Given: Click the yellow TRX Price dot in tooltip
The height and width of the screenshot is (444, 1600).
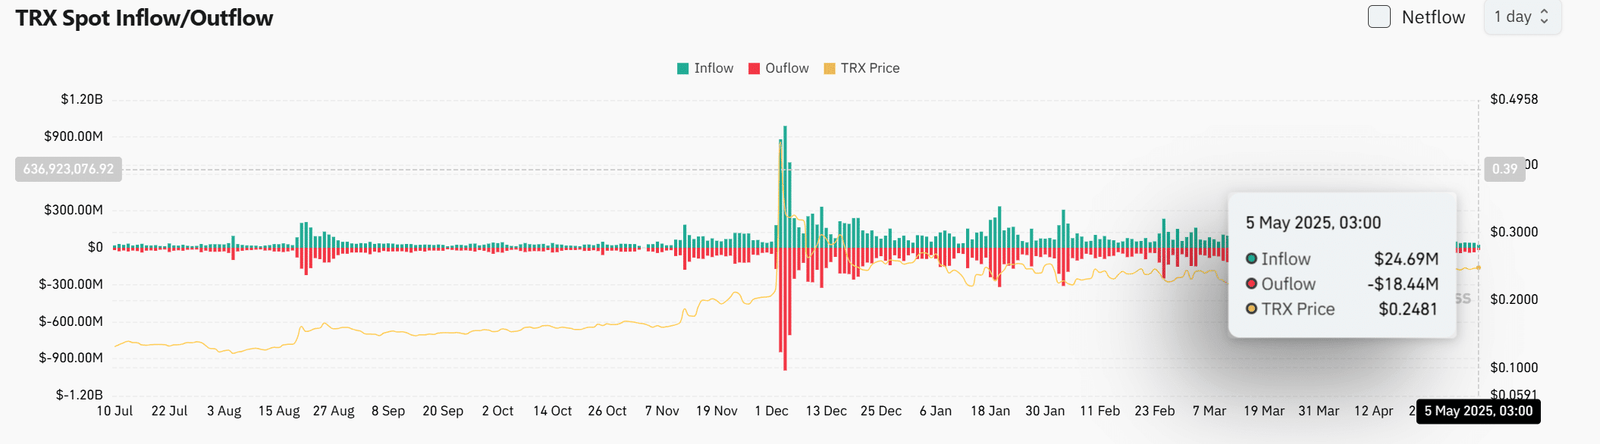Looking at the screenshot, I should tap(1251, 309).
